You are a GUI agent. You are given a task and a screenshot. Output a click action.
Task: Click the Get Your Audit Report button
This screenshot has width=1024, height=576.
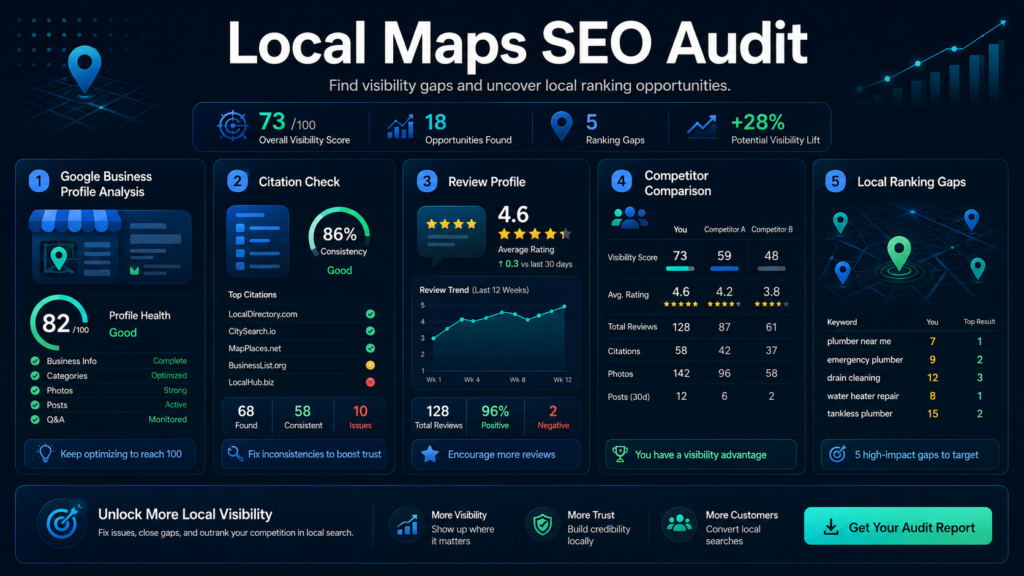coord(898,526)
